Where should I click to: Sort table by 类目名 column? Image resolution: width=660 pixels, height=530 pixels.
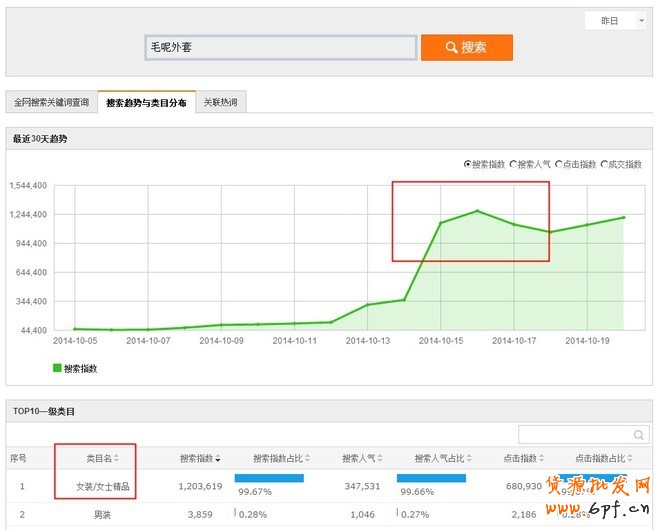pos(102,458)
